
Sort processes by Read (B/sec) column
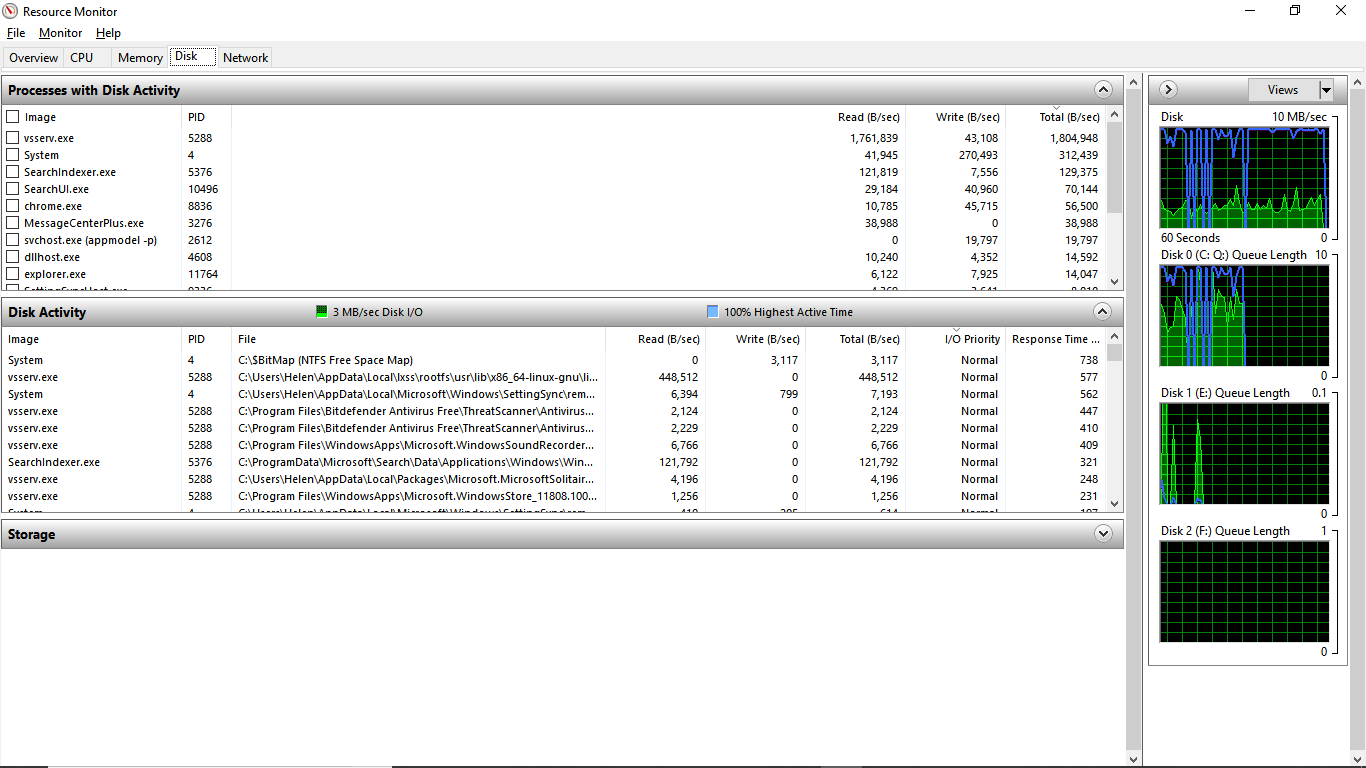(x=868, y=117)
